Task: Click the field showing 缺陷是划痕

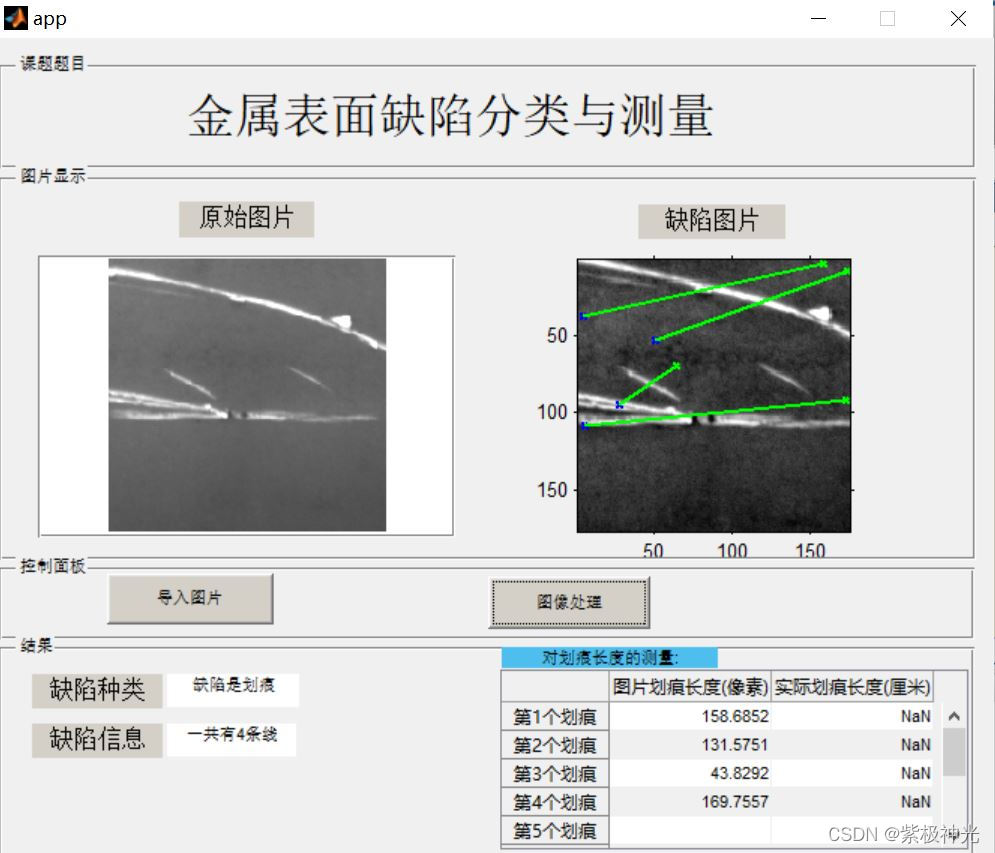Action: click(232, 690)
